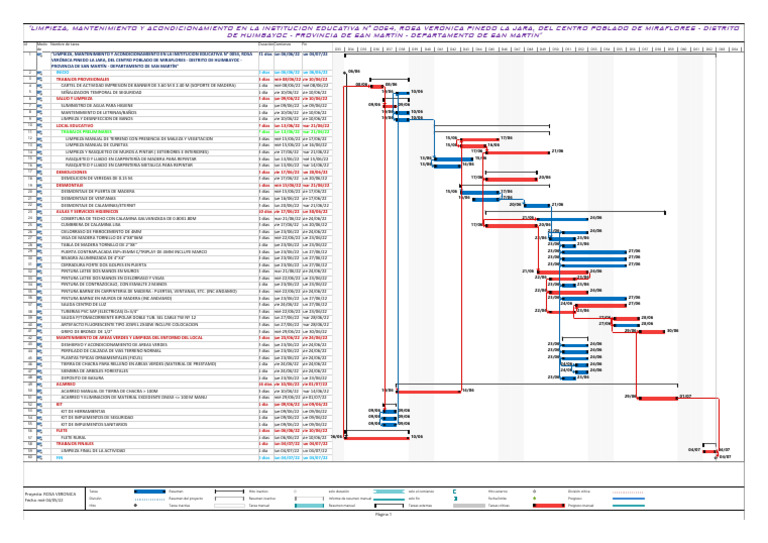
Task: Select the DEMOLICION DE VEREDAS task name
Action: pyautogui.click(x=97, y=179)
